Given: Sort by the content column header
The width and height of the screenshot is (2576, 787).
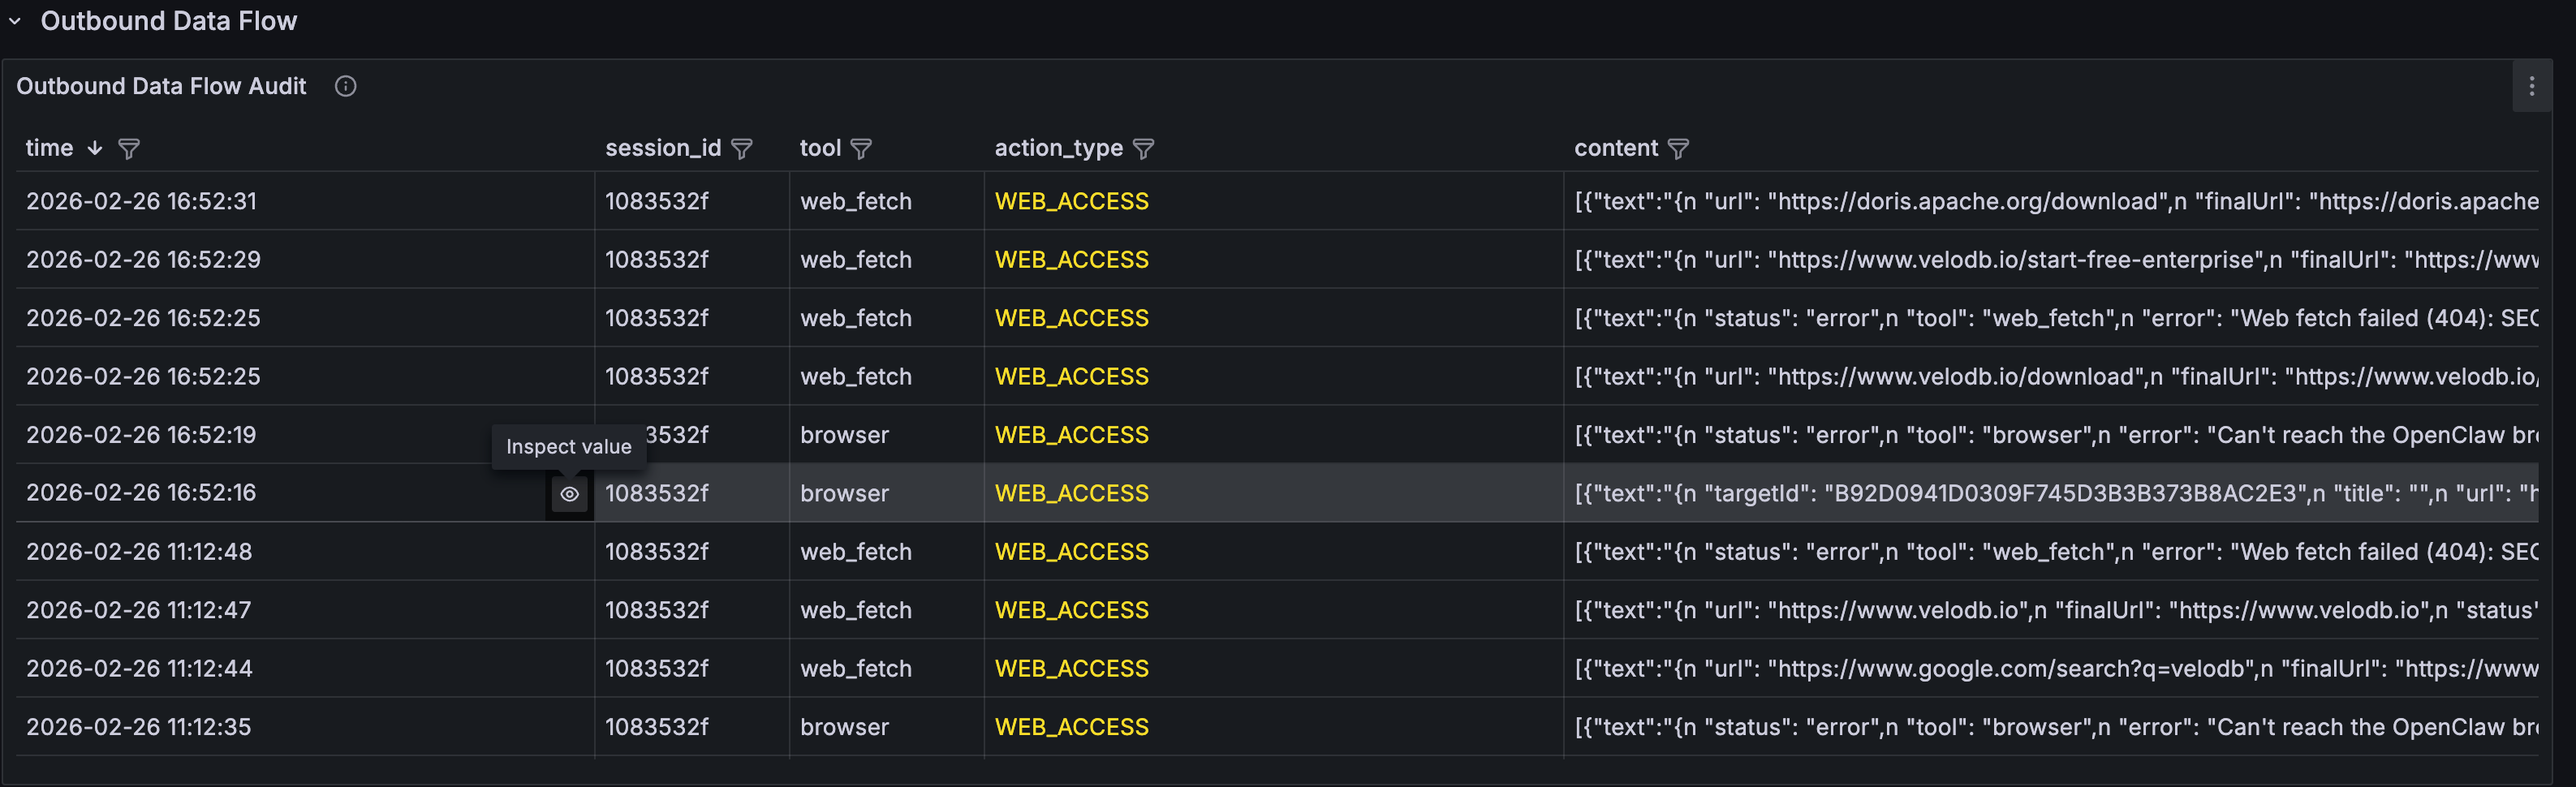Looking at the screenshot, I should tap(1615, 148).
